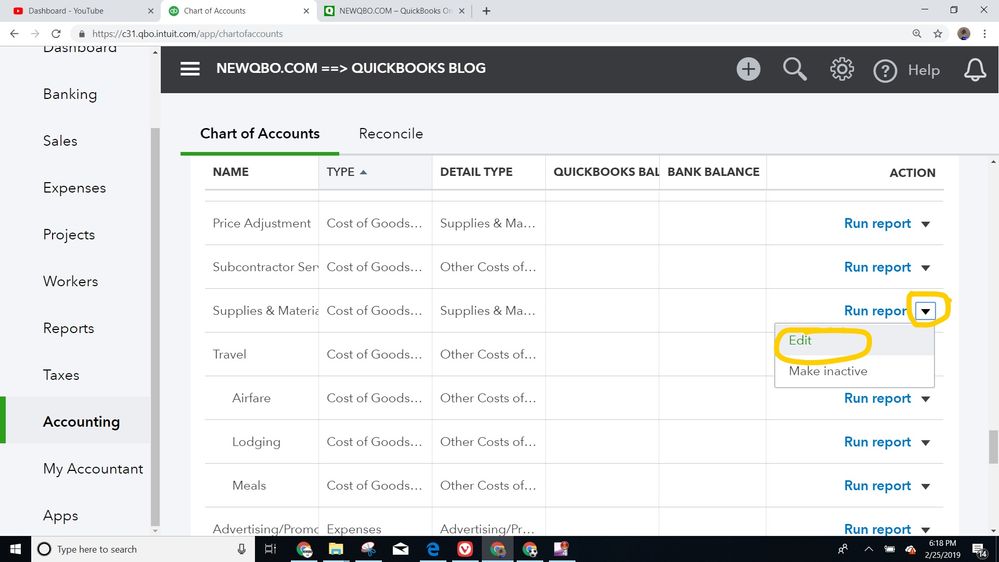Choose Make inactive from dropdown menu
The height and width of the screenshot is (562, 999).
(854, 371)
